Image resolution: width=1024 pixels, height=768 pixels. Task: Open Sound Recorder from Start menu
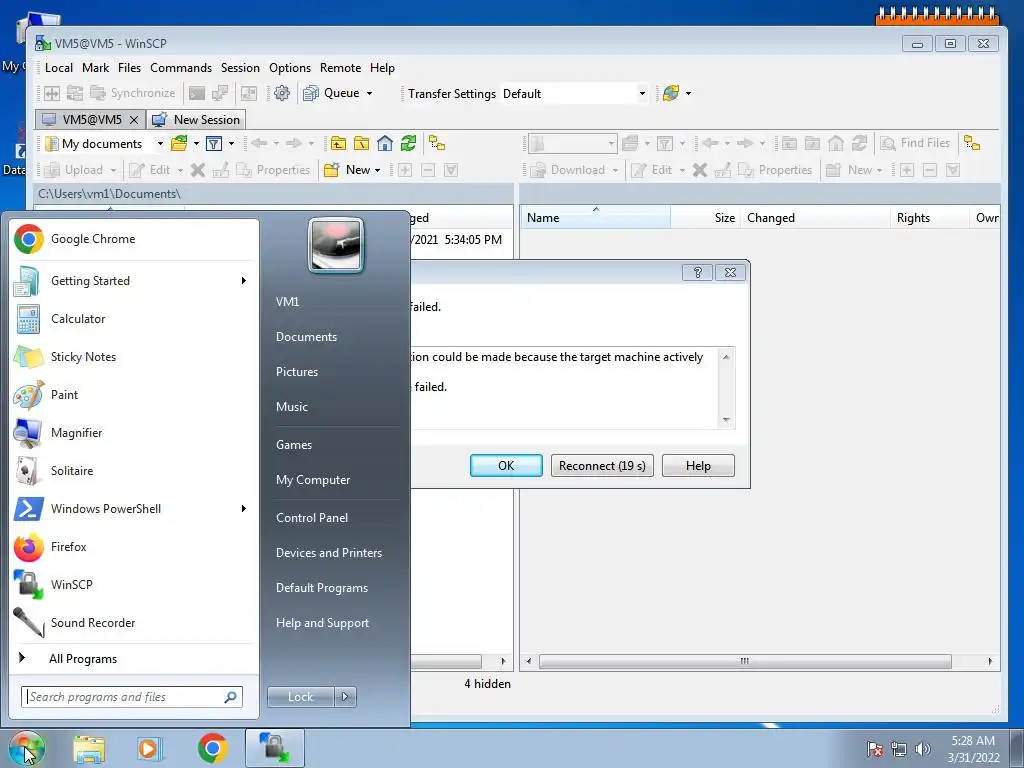tap(134, 622)
